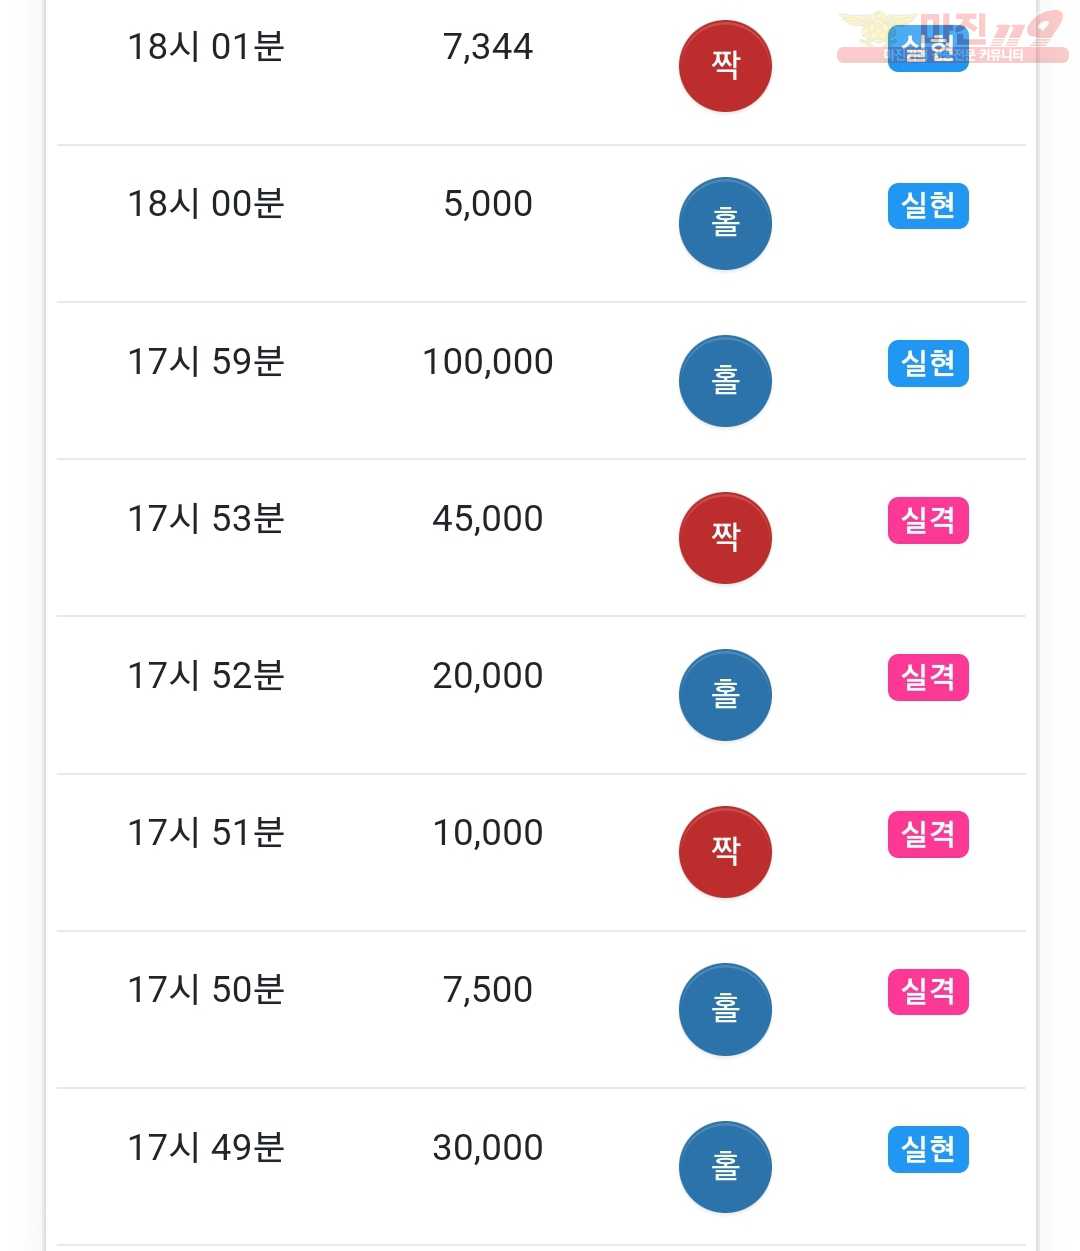The image size is (1080, 1251).
Task: Click the blue 홀 circle for 17시 49분
Action: click(x=725, y=1167)
